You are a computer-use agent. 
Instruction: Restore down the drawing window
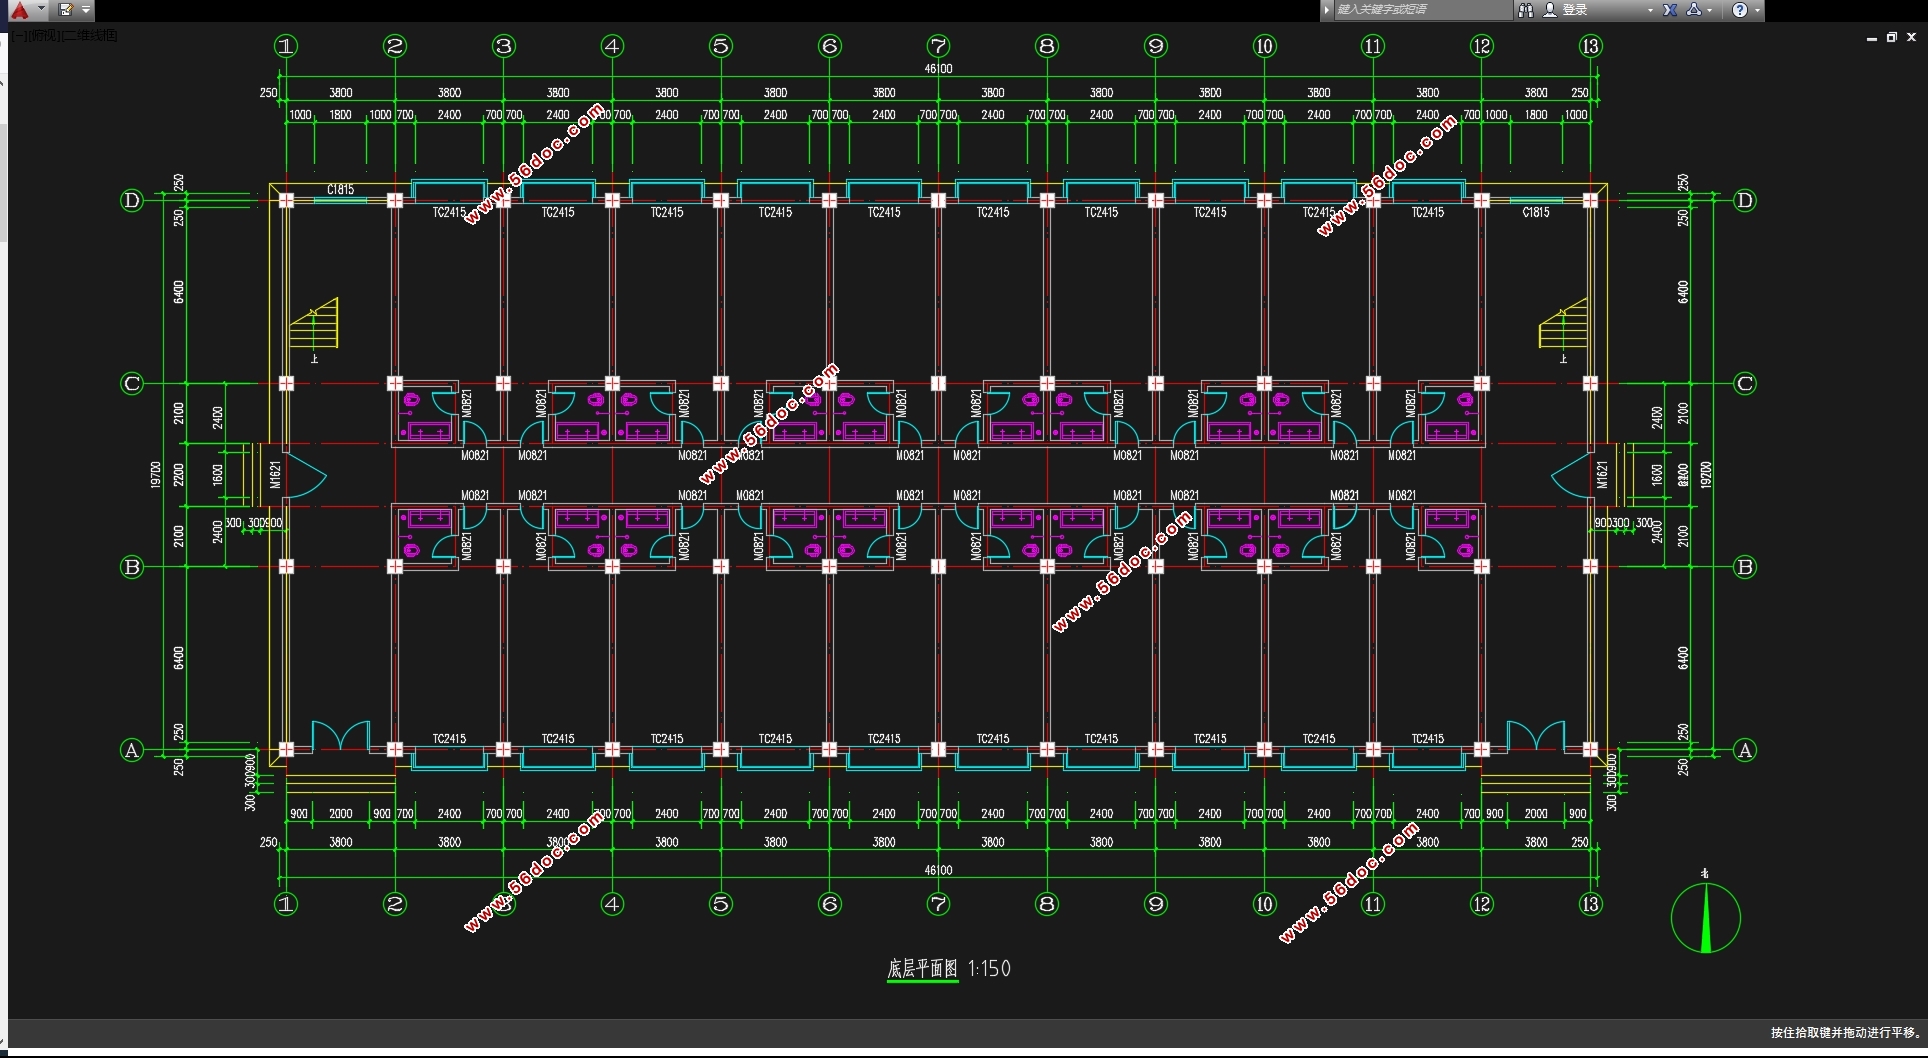[x=1892, y=37]
